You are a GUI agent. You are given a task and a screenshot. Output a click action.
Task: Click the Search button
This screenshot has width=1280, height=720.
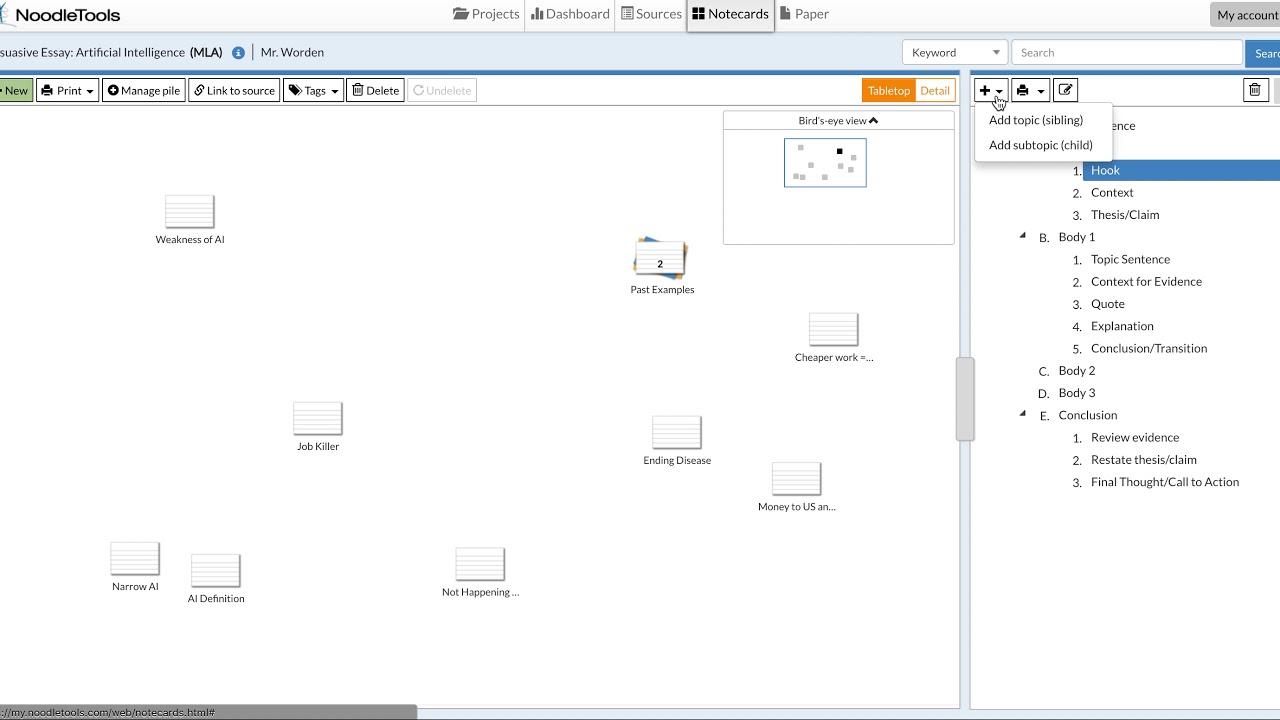click(1263, 53)
